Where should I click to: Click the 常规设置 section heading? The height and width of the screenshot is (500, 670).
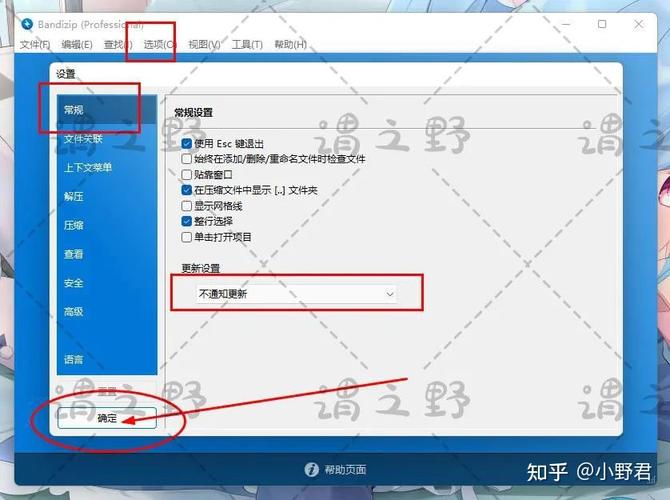(193, 113)
